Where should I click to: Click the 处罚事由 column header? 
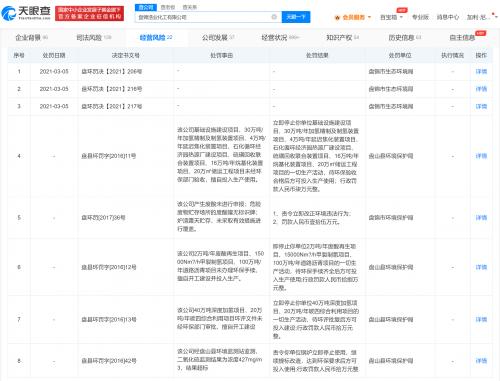(x=221, y=55)
